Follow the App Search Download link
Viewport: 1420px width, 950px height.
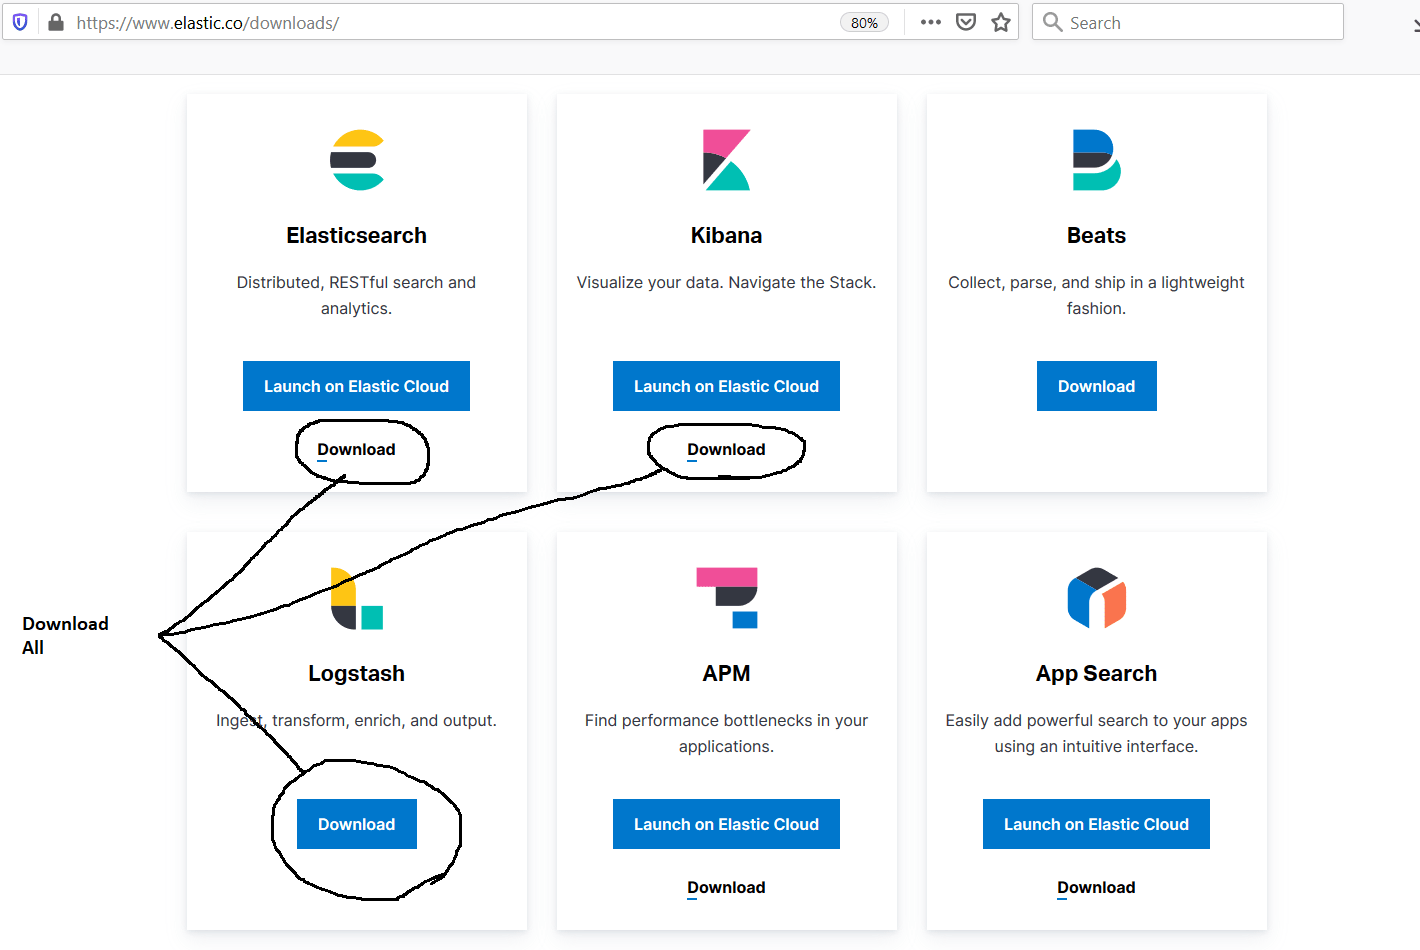pos(1096,888)
